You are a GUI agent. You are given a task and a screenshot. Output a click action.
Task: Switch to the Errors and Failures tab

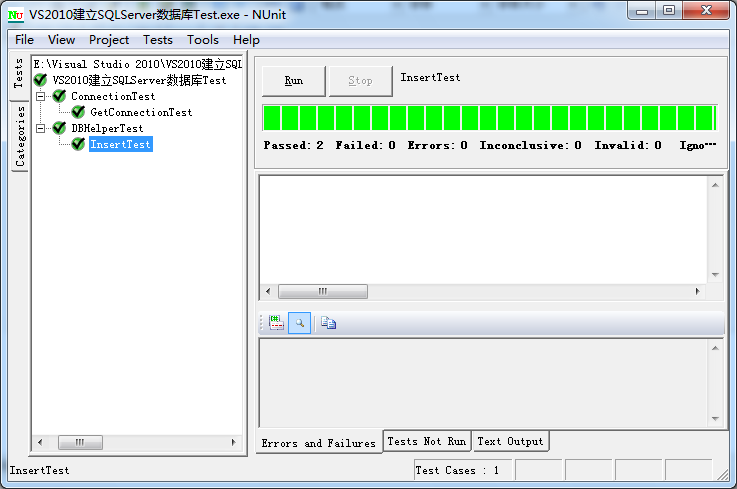click(319, 442)
